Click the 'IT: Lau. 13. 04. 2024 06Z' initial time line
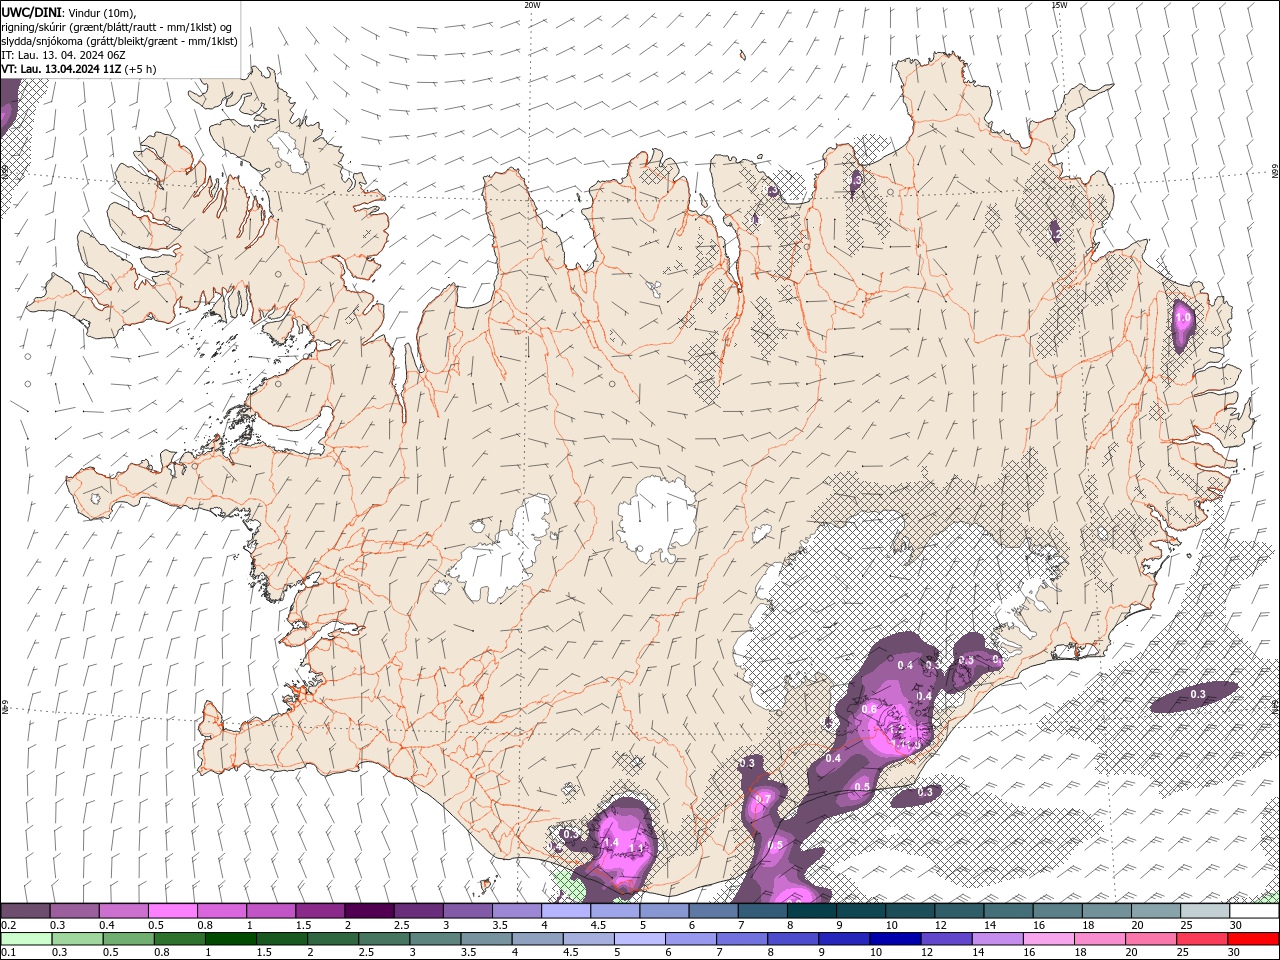The width and height of the screenshot is (1280, 960). 64,55
